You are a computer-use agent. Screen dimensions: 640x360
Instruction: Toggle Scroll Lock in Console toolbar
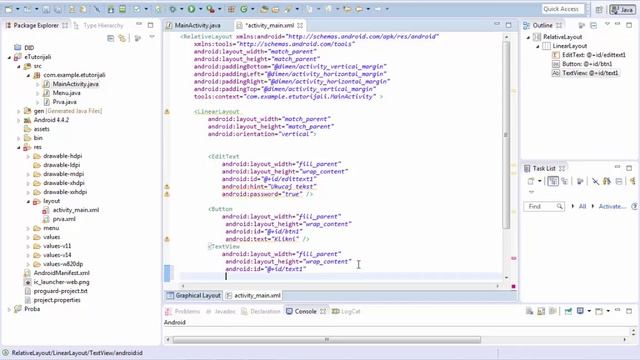coord(541,311)
